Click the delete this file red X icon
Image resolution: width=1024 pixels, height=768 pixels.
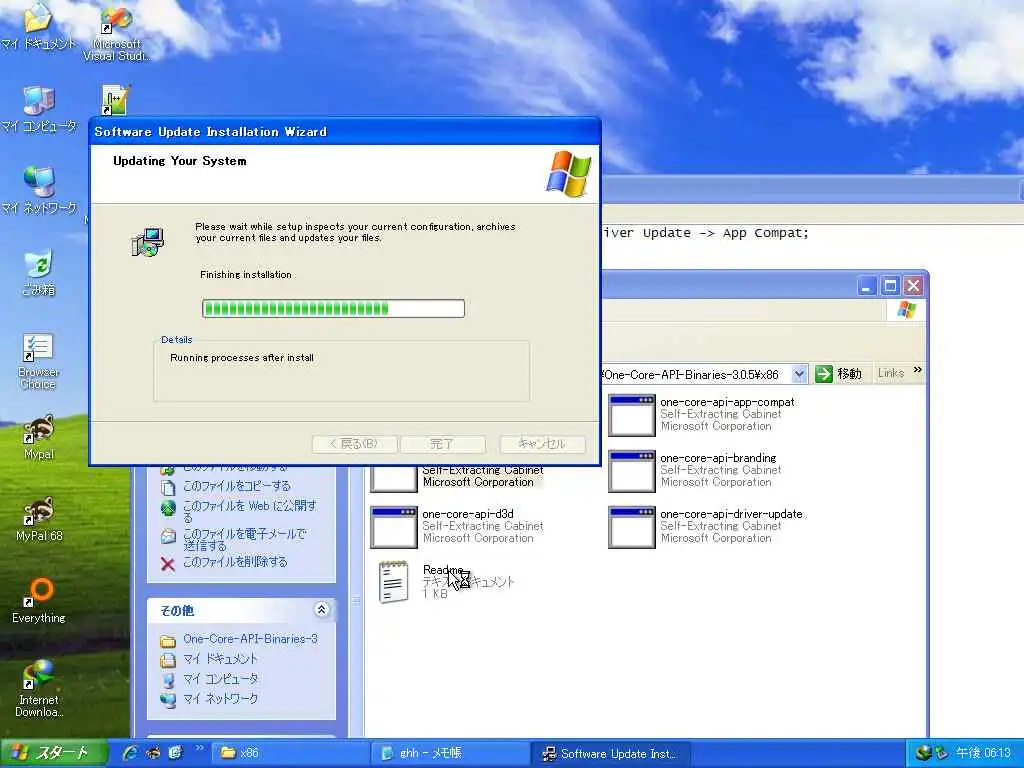click(168, 564)
